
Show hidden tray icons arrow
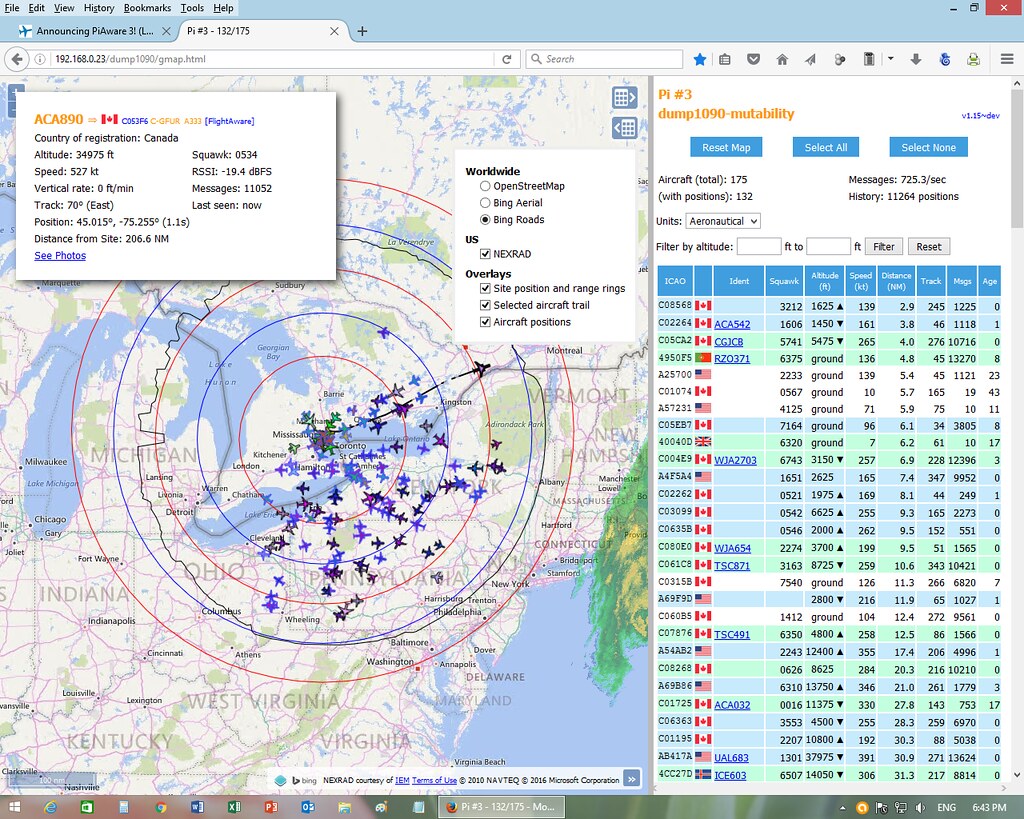(x=842, y=808)
